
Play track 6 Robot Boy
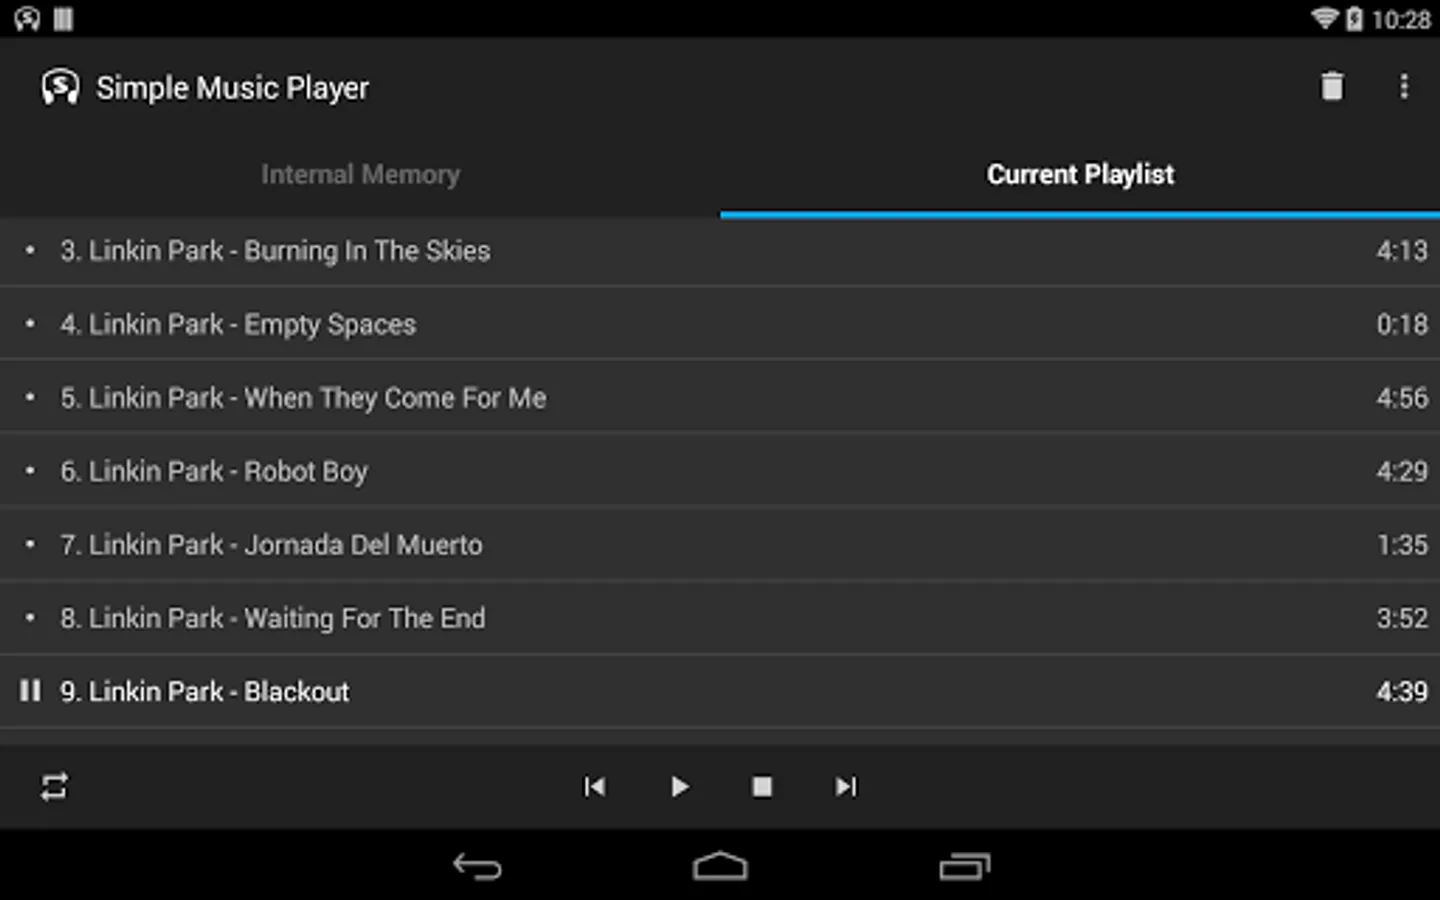pyautogui.click(x=720, y=471)
